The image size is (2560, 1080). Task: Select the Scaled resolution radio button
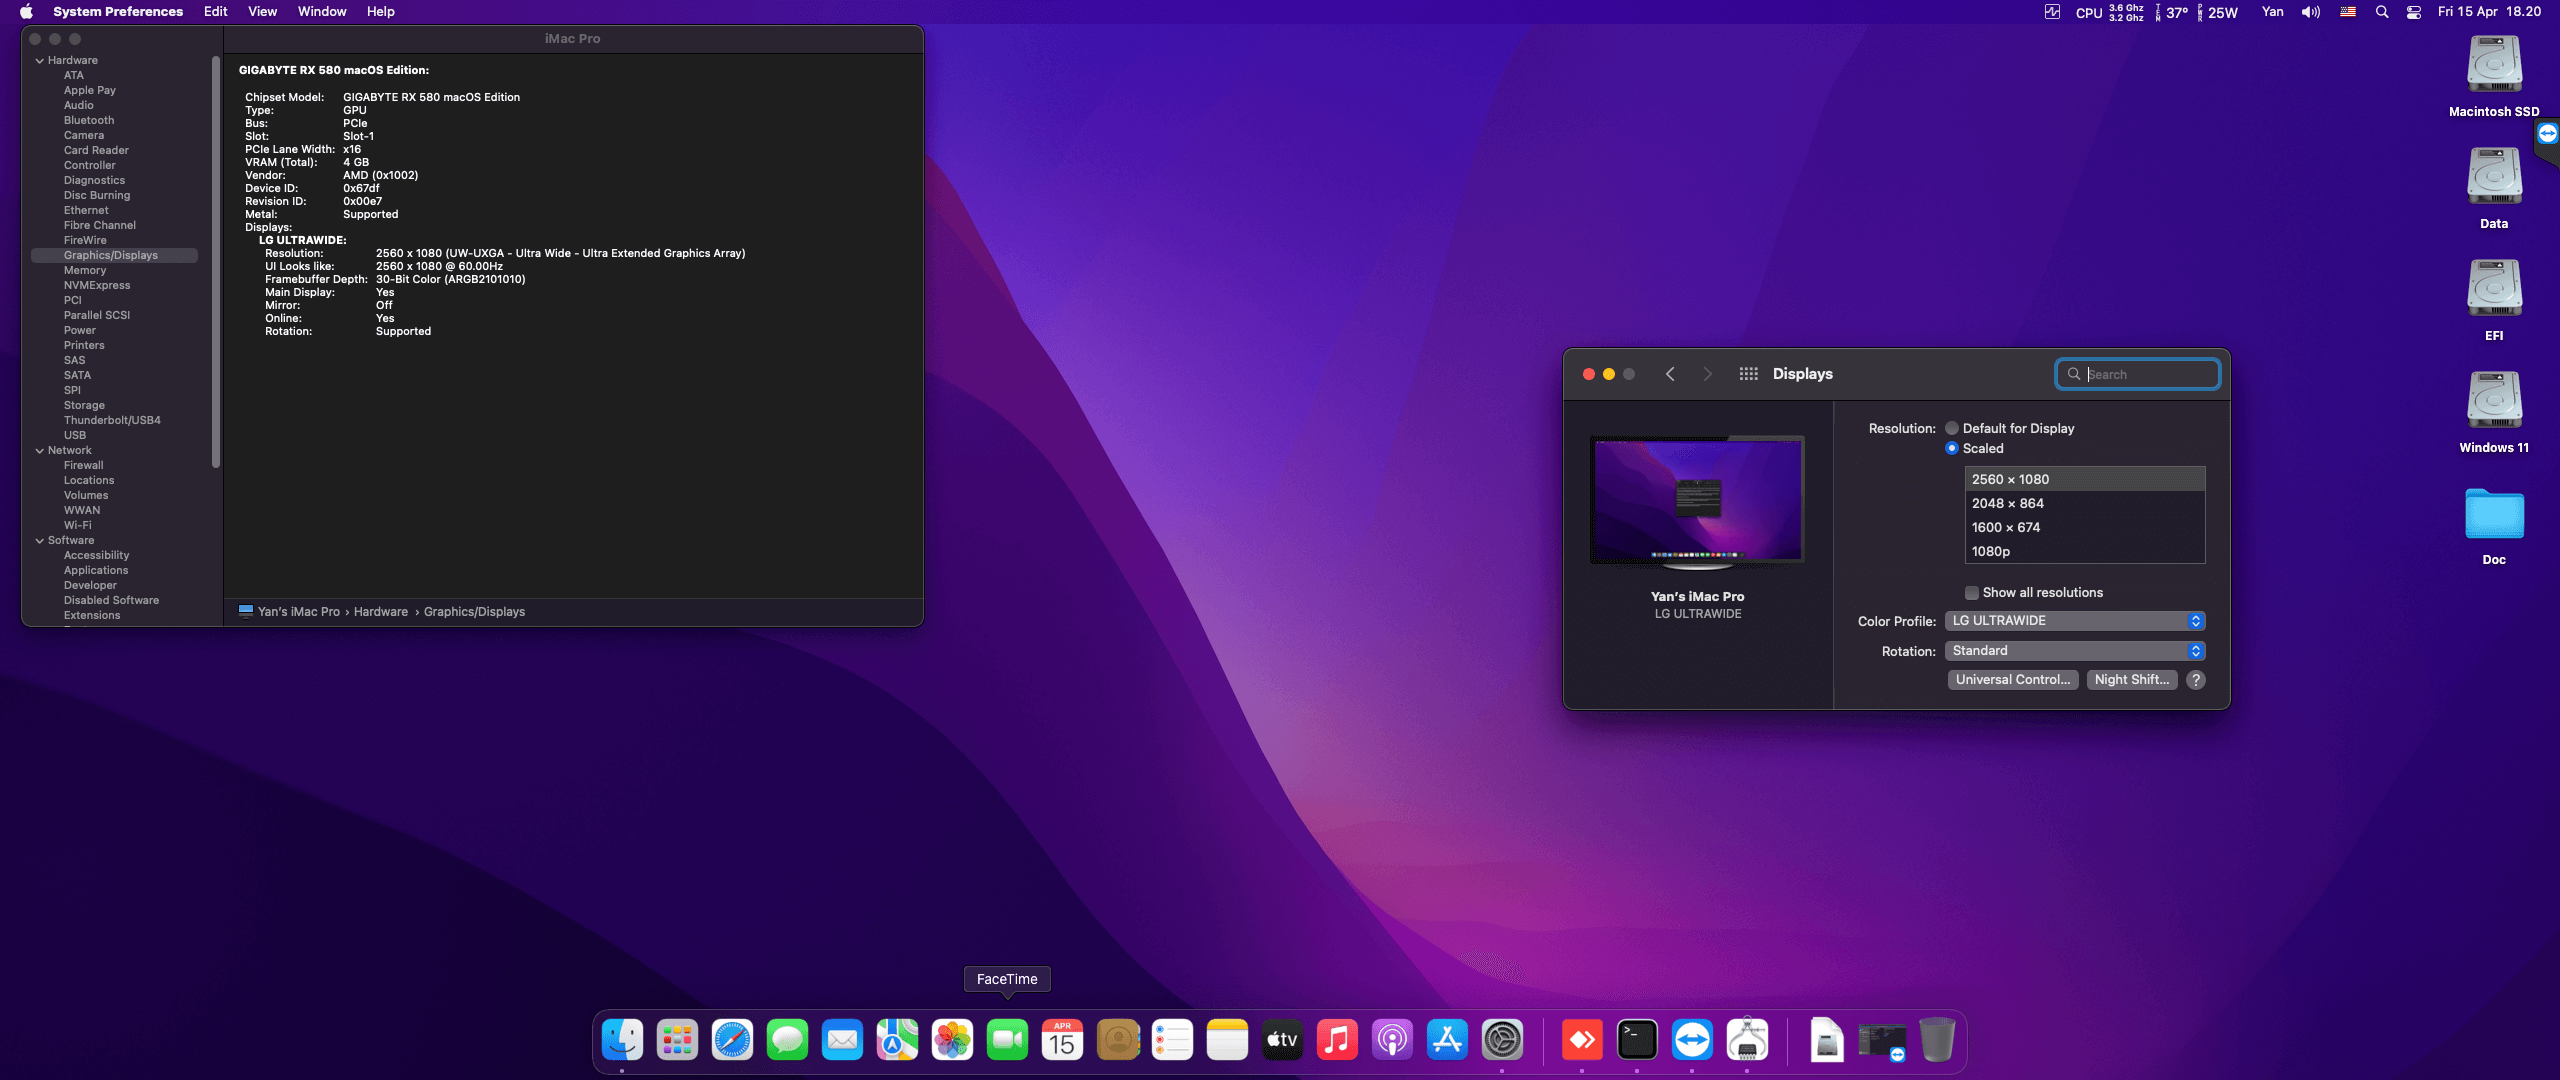[x=1952, y=449]
